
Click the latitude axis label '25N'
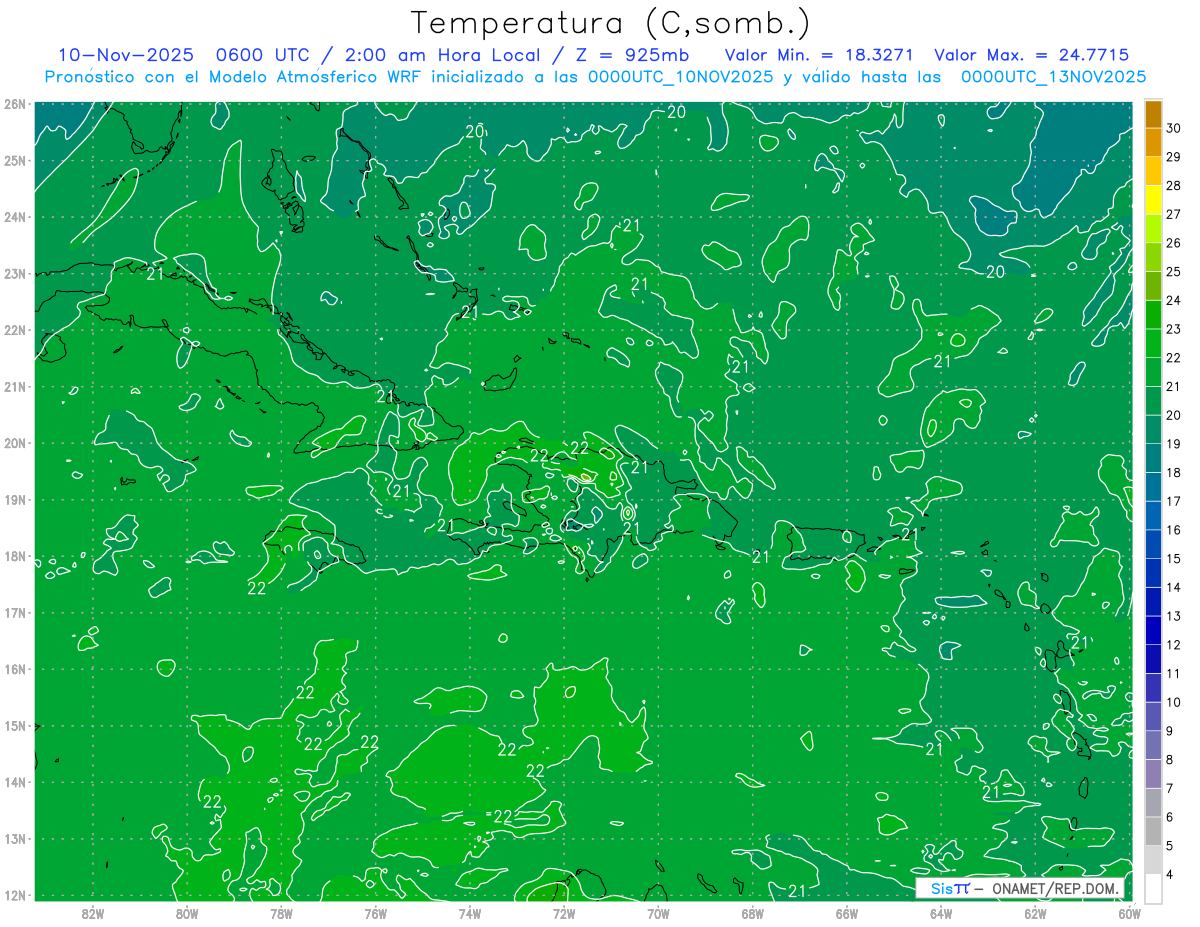(15, 160)
